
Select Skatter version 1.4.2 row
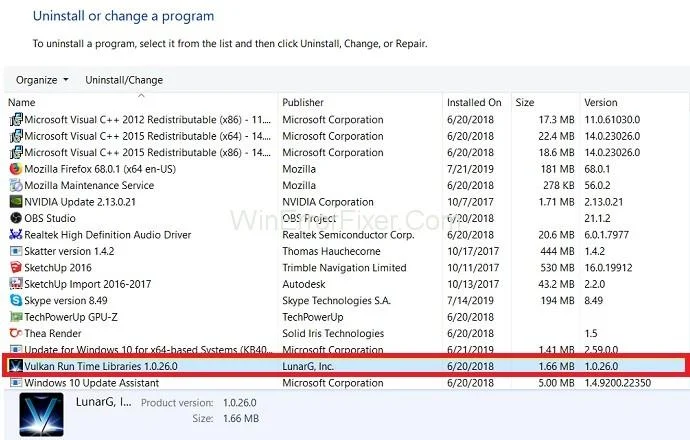coord(68,251)
